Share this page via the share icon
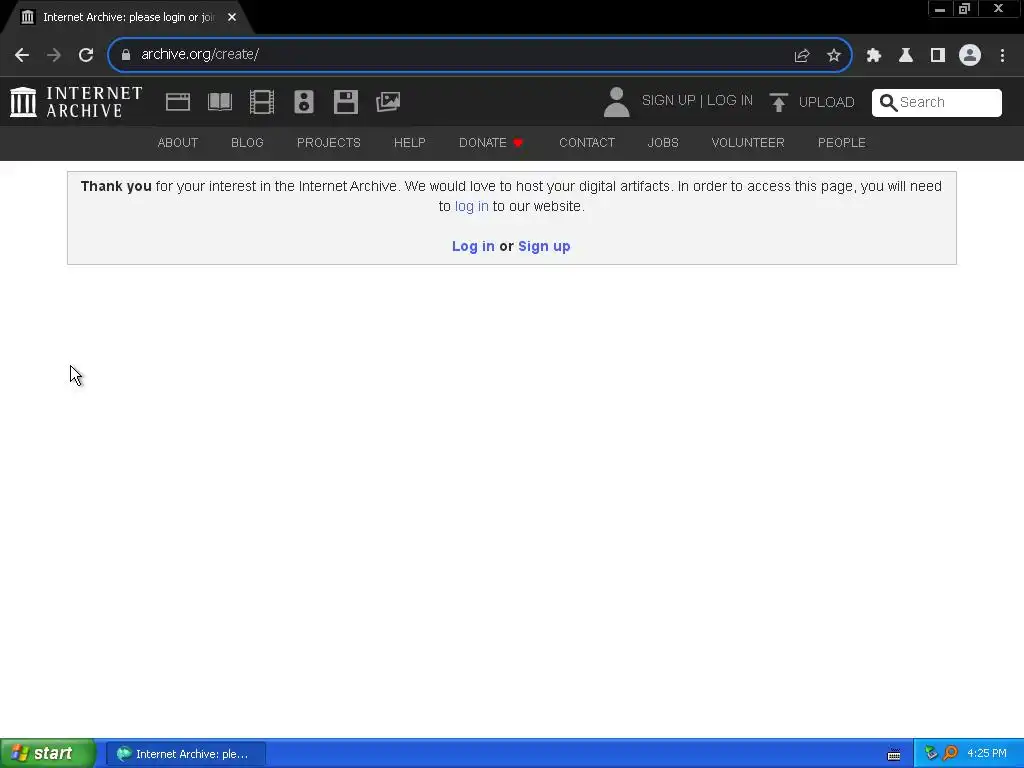 tap(802, 56)
